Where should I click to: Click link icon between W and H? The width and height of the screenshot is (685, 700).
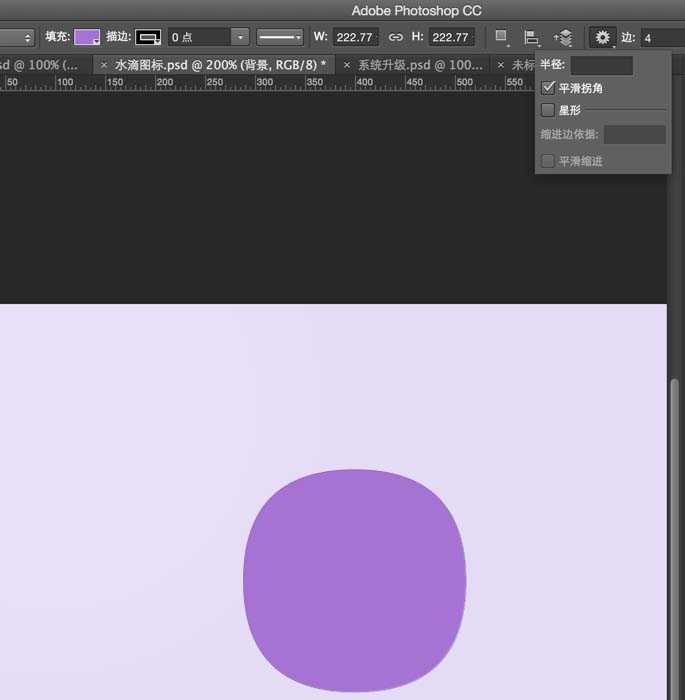395,37
